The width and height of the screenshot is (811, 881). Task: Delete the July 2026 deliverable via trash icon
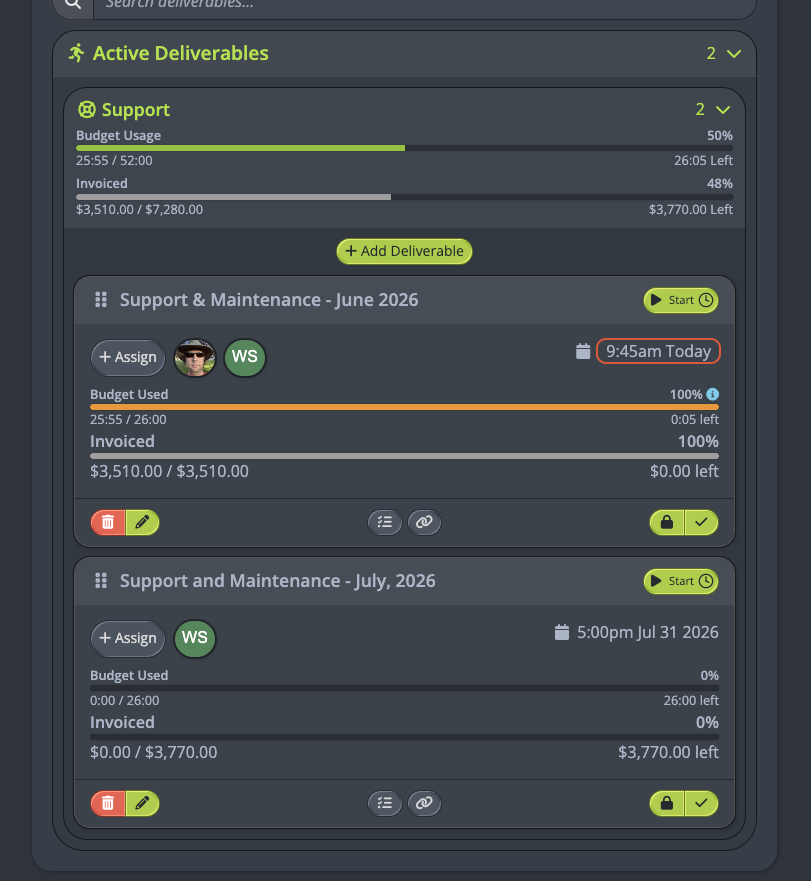[x=108, y=803]
